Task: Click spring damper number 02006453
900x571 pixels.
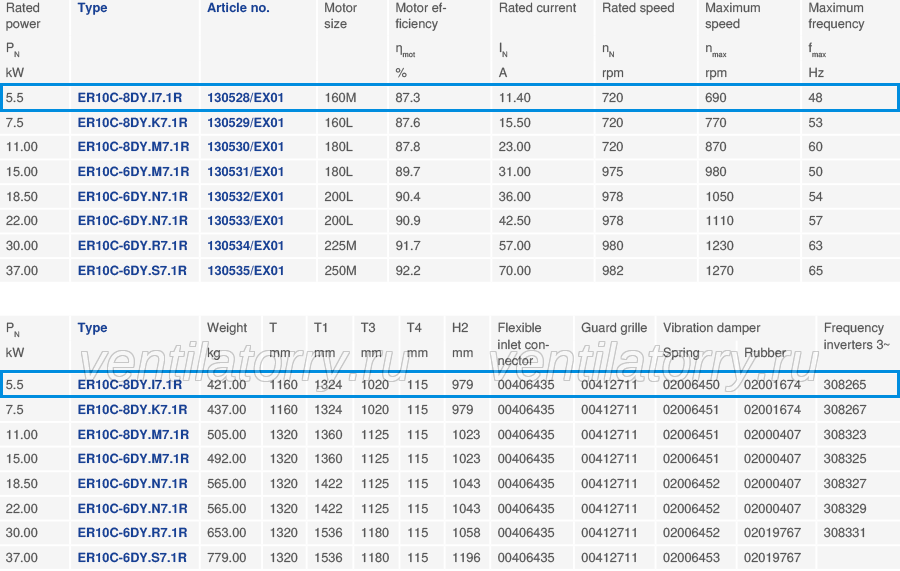Action: (691, 558)
